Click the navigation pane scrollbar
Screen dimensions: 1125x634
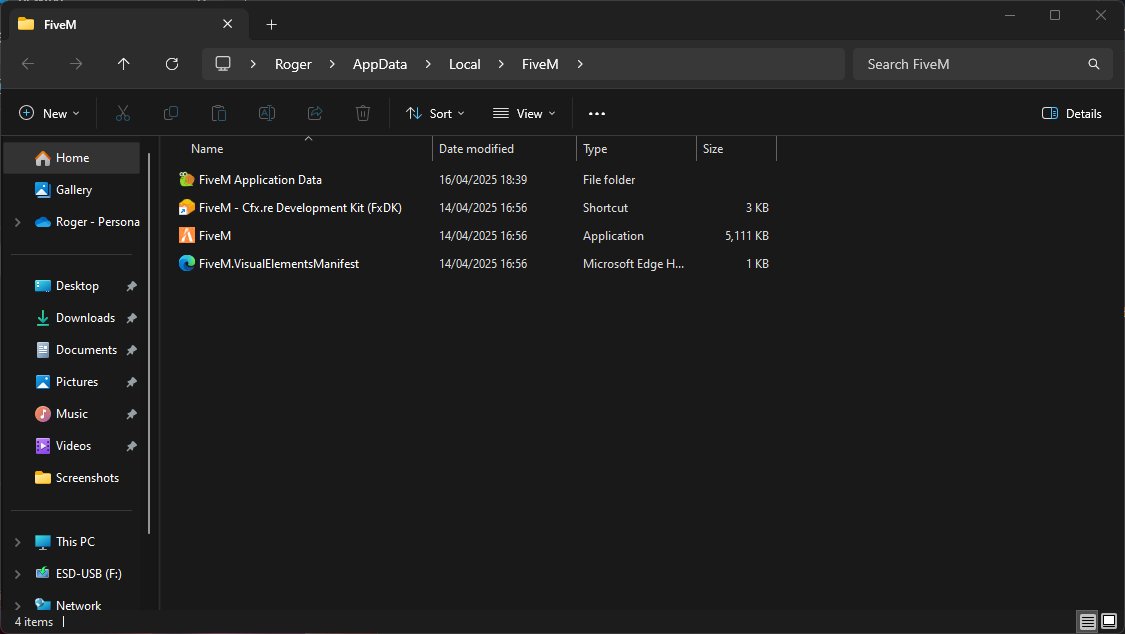tap(149, 343)
